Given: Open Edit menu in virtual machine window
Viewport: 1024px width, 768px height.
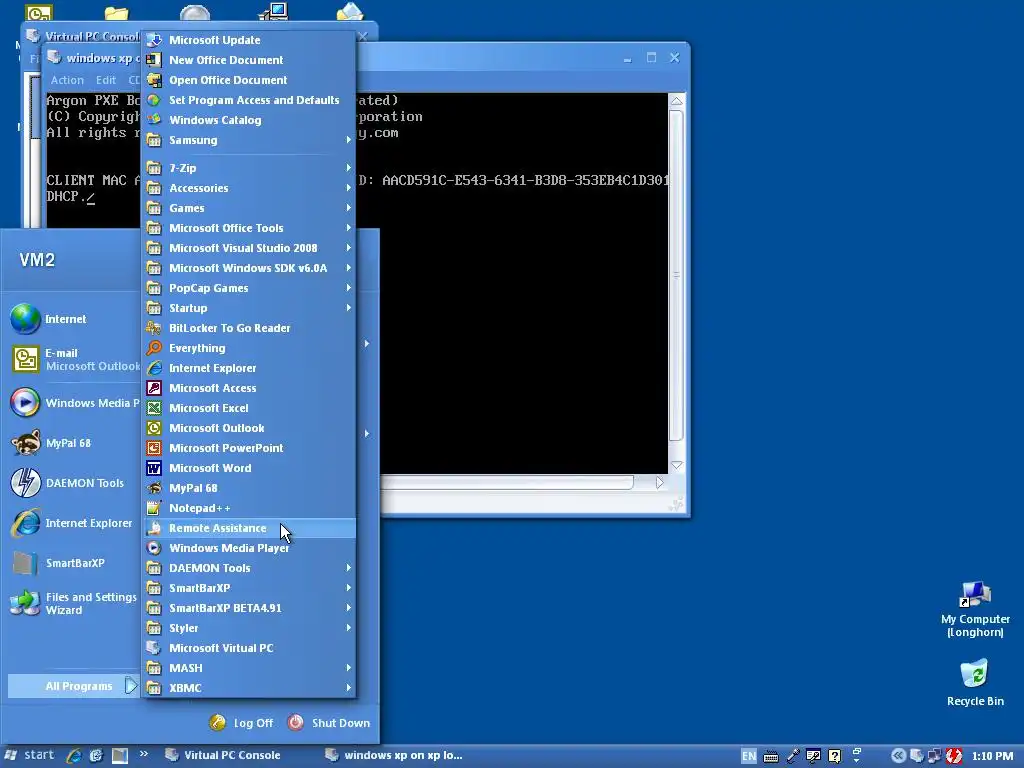Looking at the screenshot, I should coord(106,80).
